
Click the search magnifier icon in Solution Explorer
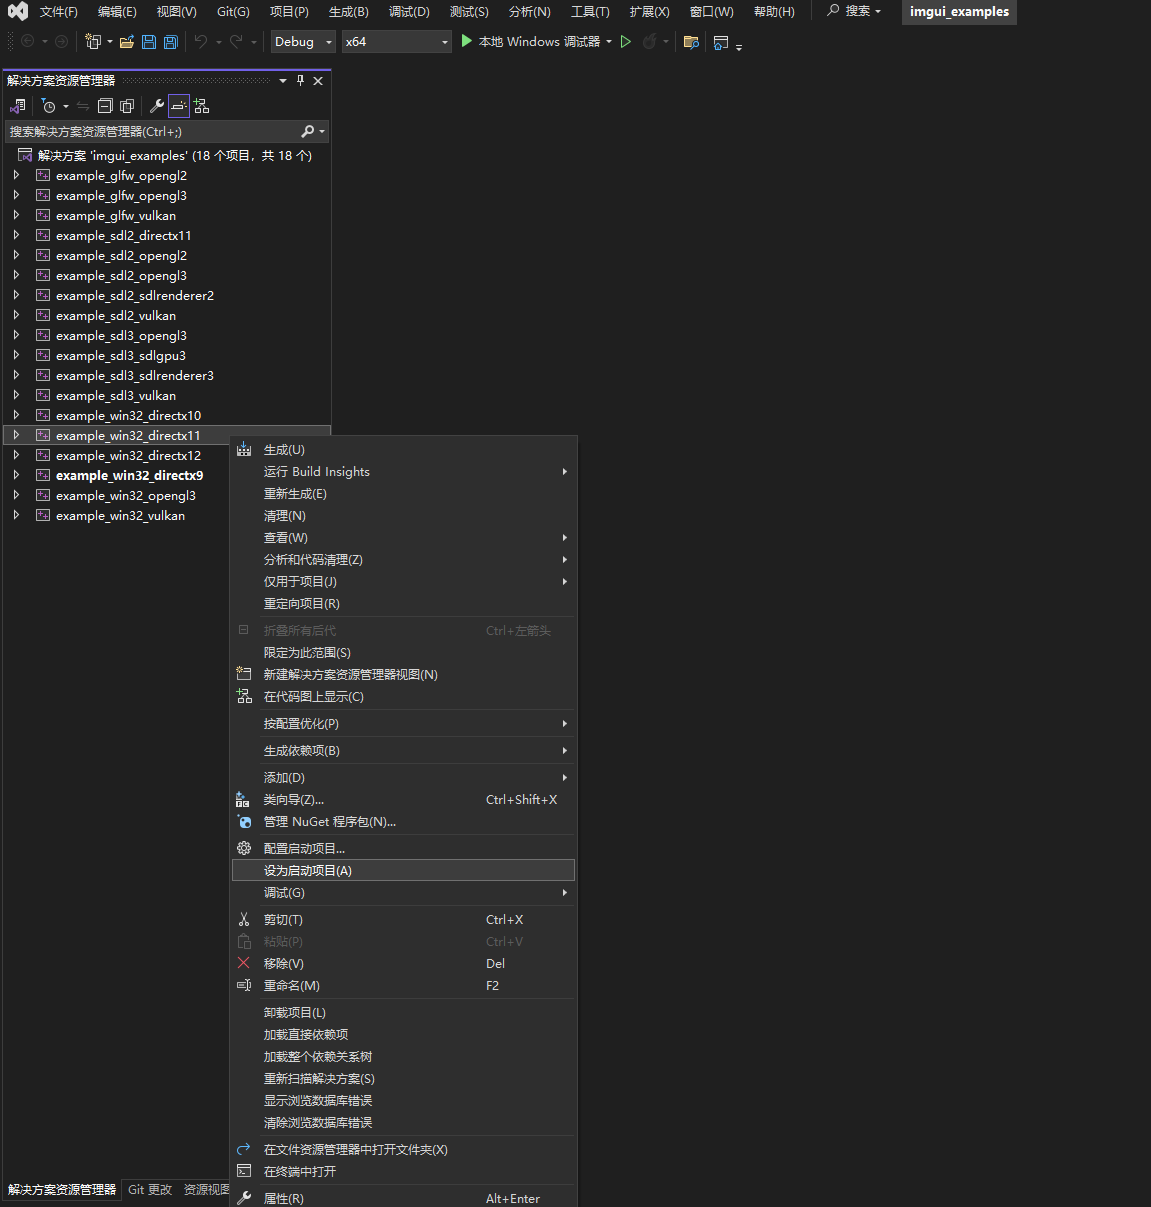pos(308,132)
